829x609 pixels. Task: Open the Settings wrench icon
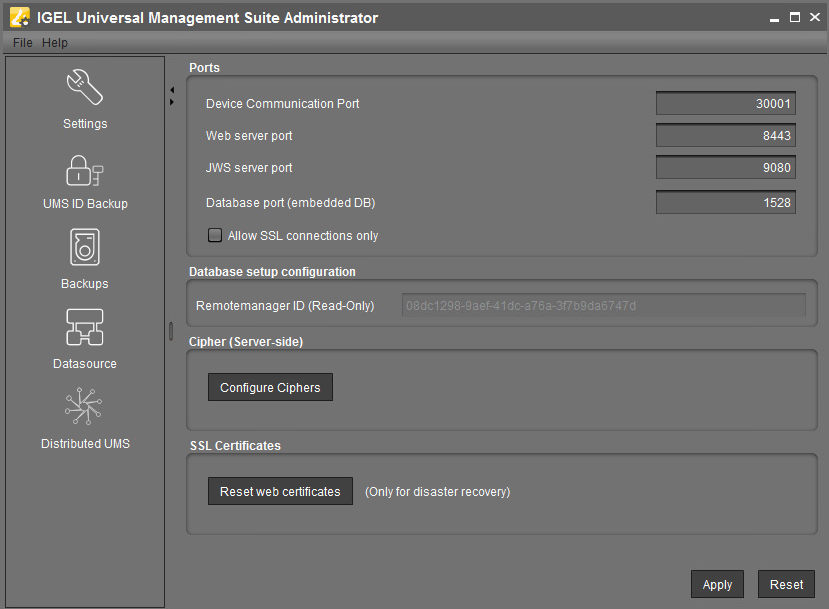85,89
